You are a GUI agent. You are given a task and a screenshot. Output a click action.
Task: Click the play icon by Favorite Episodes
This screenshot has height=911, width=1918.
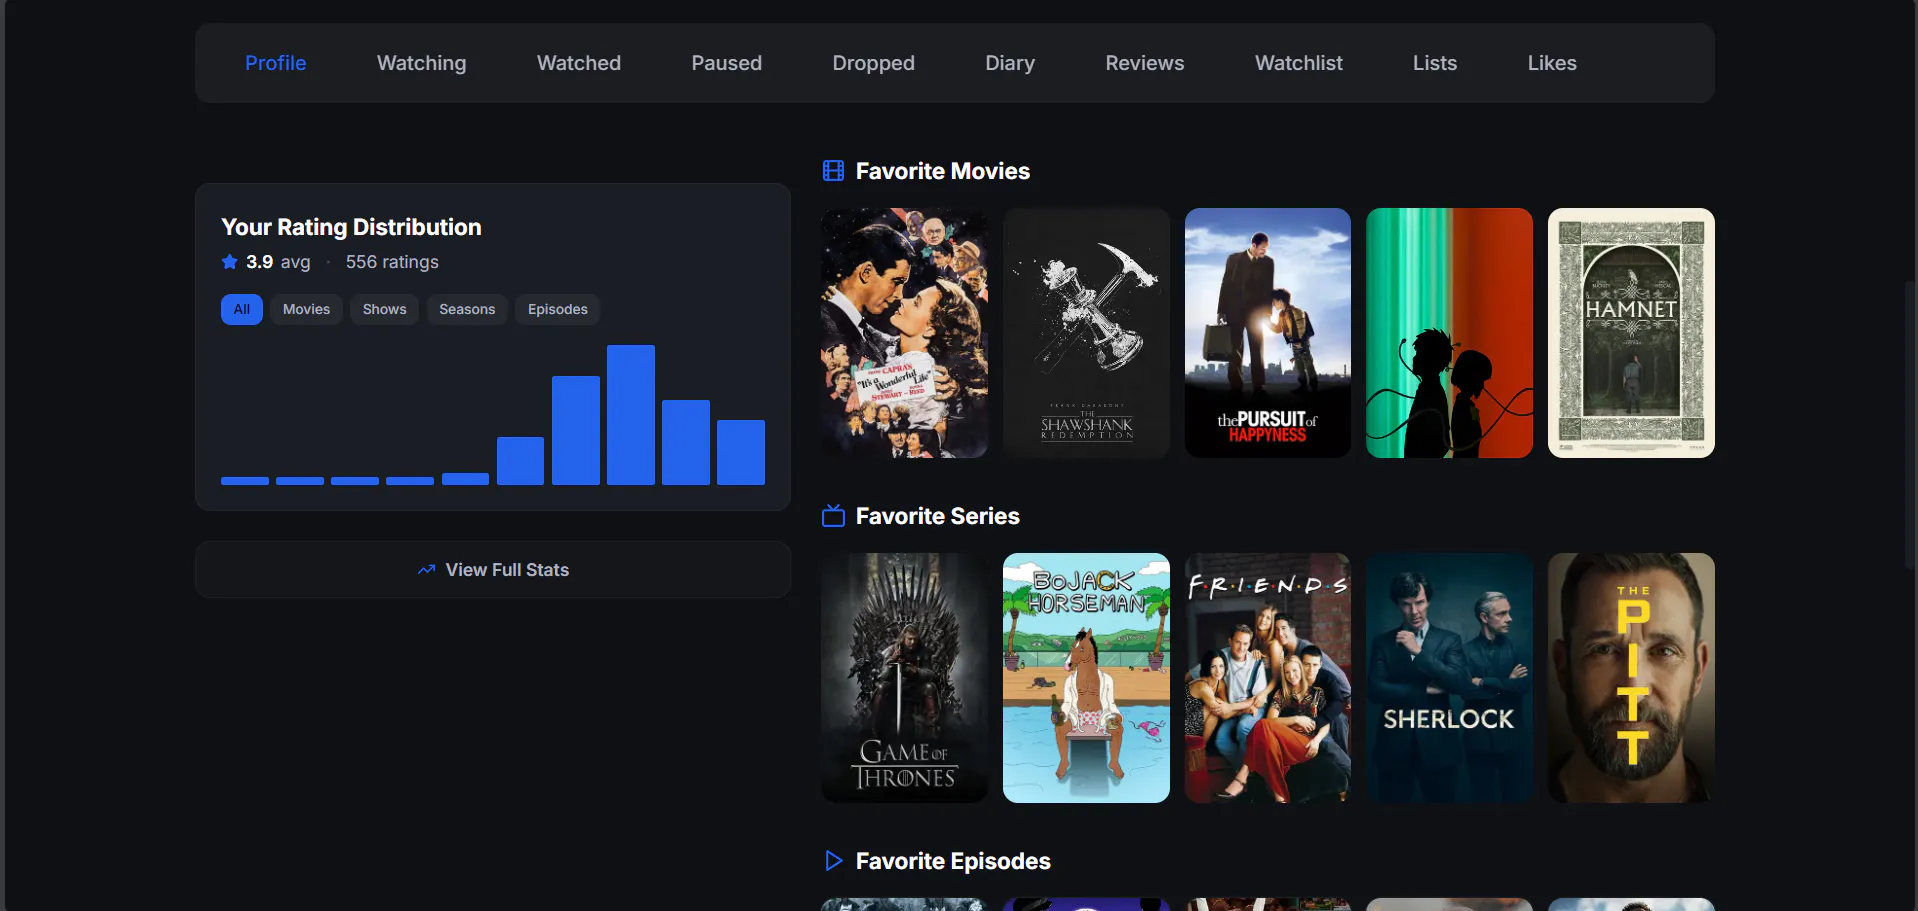pos(833,861)
